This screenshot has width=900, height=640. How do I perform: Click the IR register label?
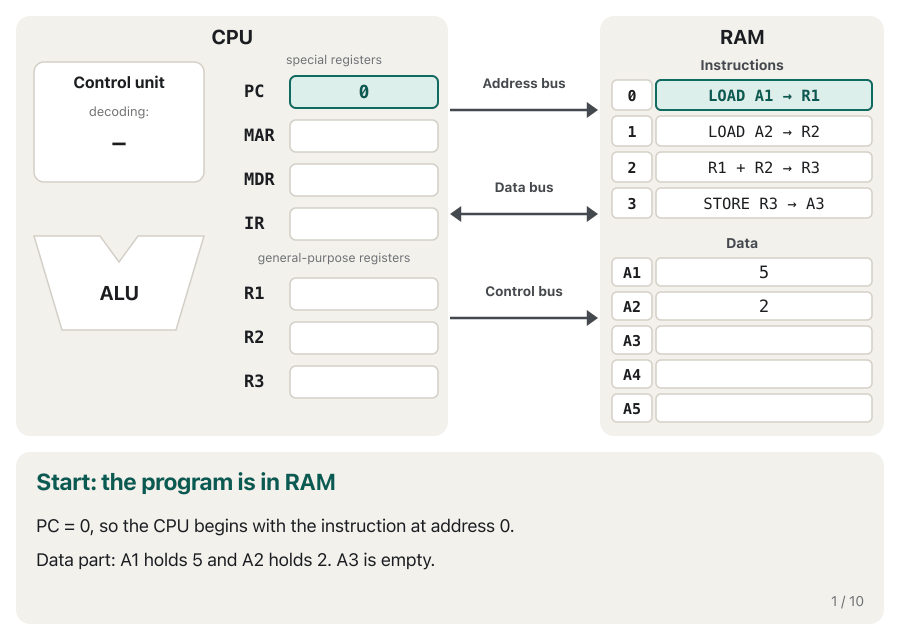254,223
